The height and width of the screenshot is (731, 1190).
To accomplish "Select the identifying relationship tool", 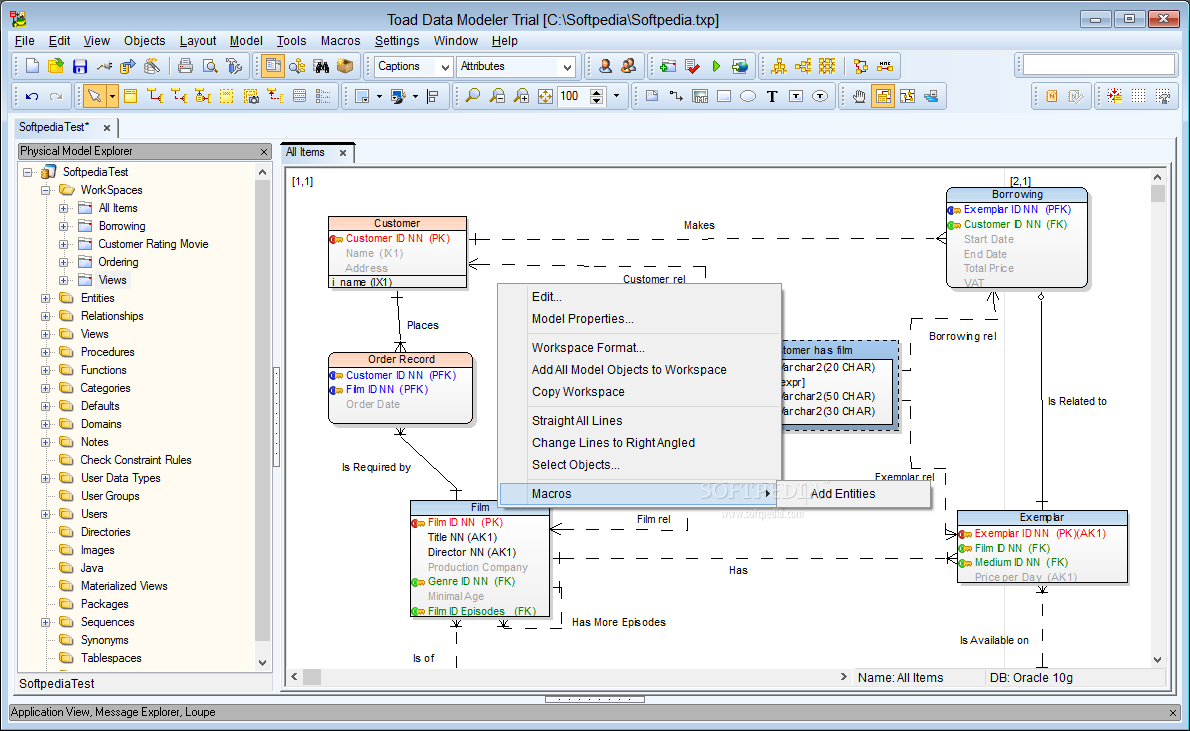I will (155, 96).
